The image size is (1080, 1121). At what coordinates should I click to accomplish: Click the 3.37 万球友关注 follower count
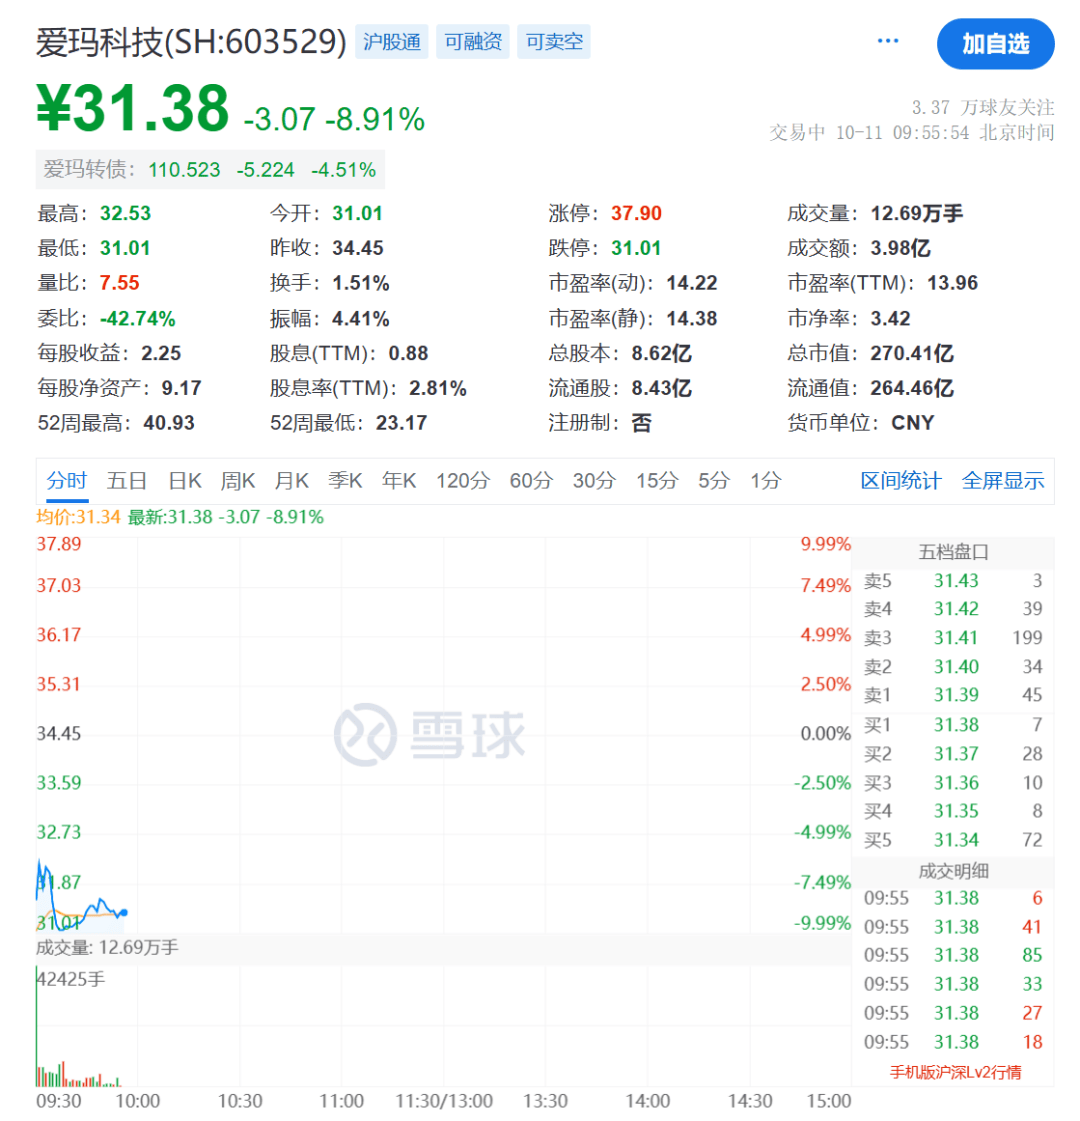983,107
